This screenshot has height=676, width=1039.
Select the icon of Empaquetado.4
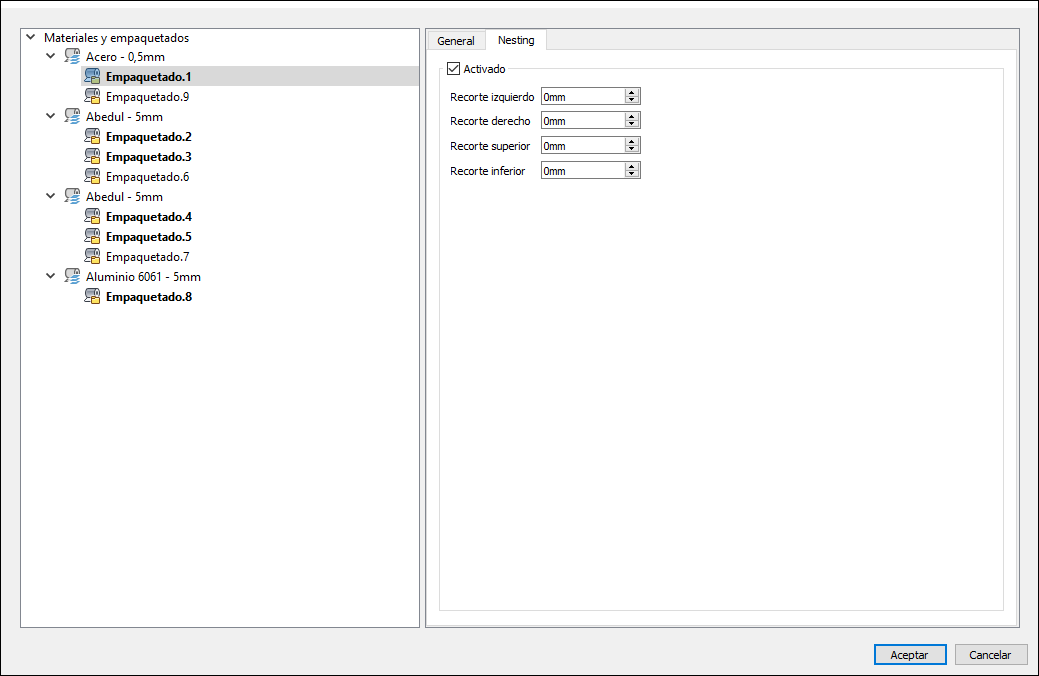(92, 216)
